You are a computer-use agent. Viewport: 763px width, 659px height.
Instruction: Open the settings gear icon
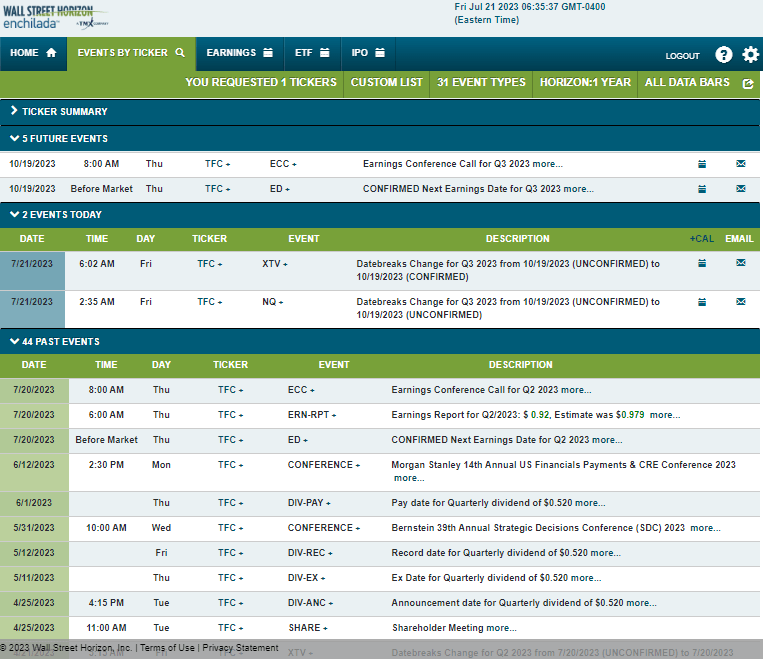click(x=750, y=55)
